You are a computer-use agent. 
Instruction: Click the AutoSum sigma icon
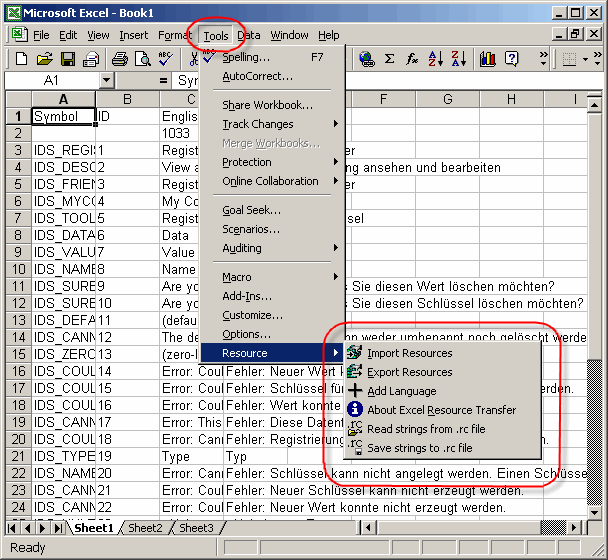coord(389,60)
